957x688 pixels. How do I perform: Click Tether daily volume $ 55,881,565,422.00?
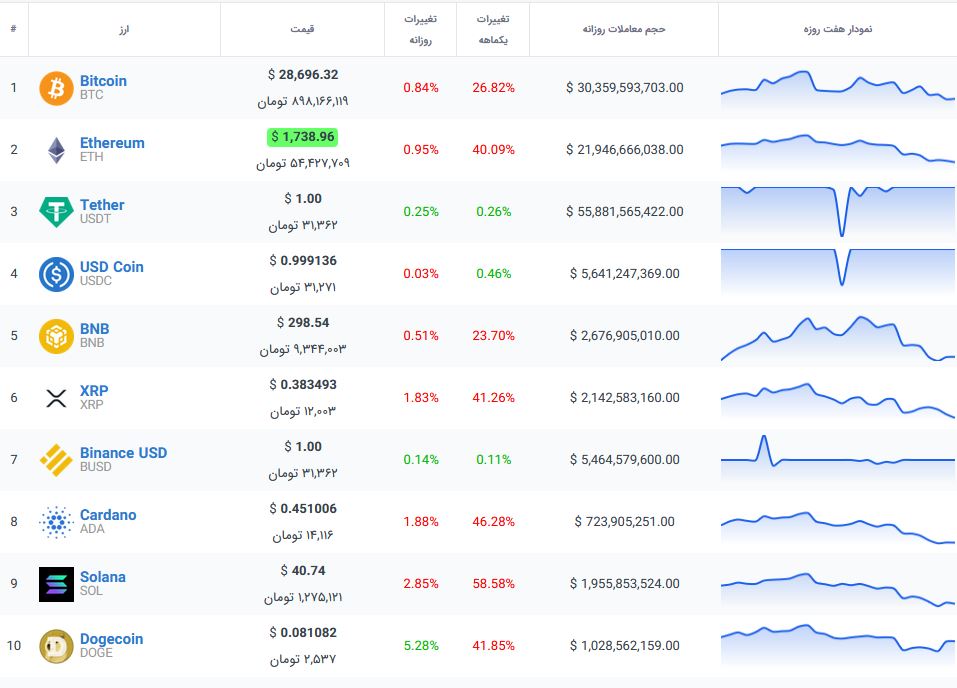pyautogui.click(x=624, y=211)
